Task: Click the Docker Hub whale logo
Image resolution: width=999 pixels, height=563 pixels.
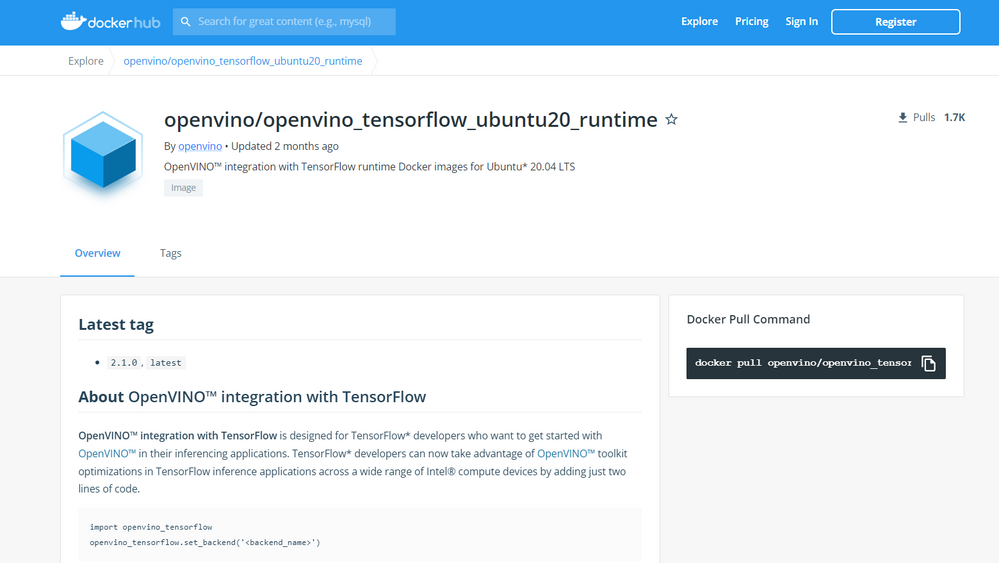Action: tap(110, 22)
